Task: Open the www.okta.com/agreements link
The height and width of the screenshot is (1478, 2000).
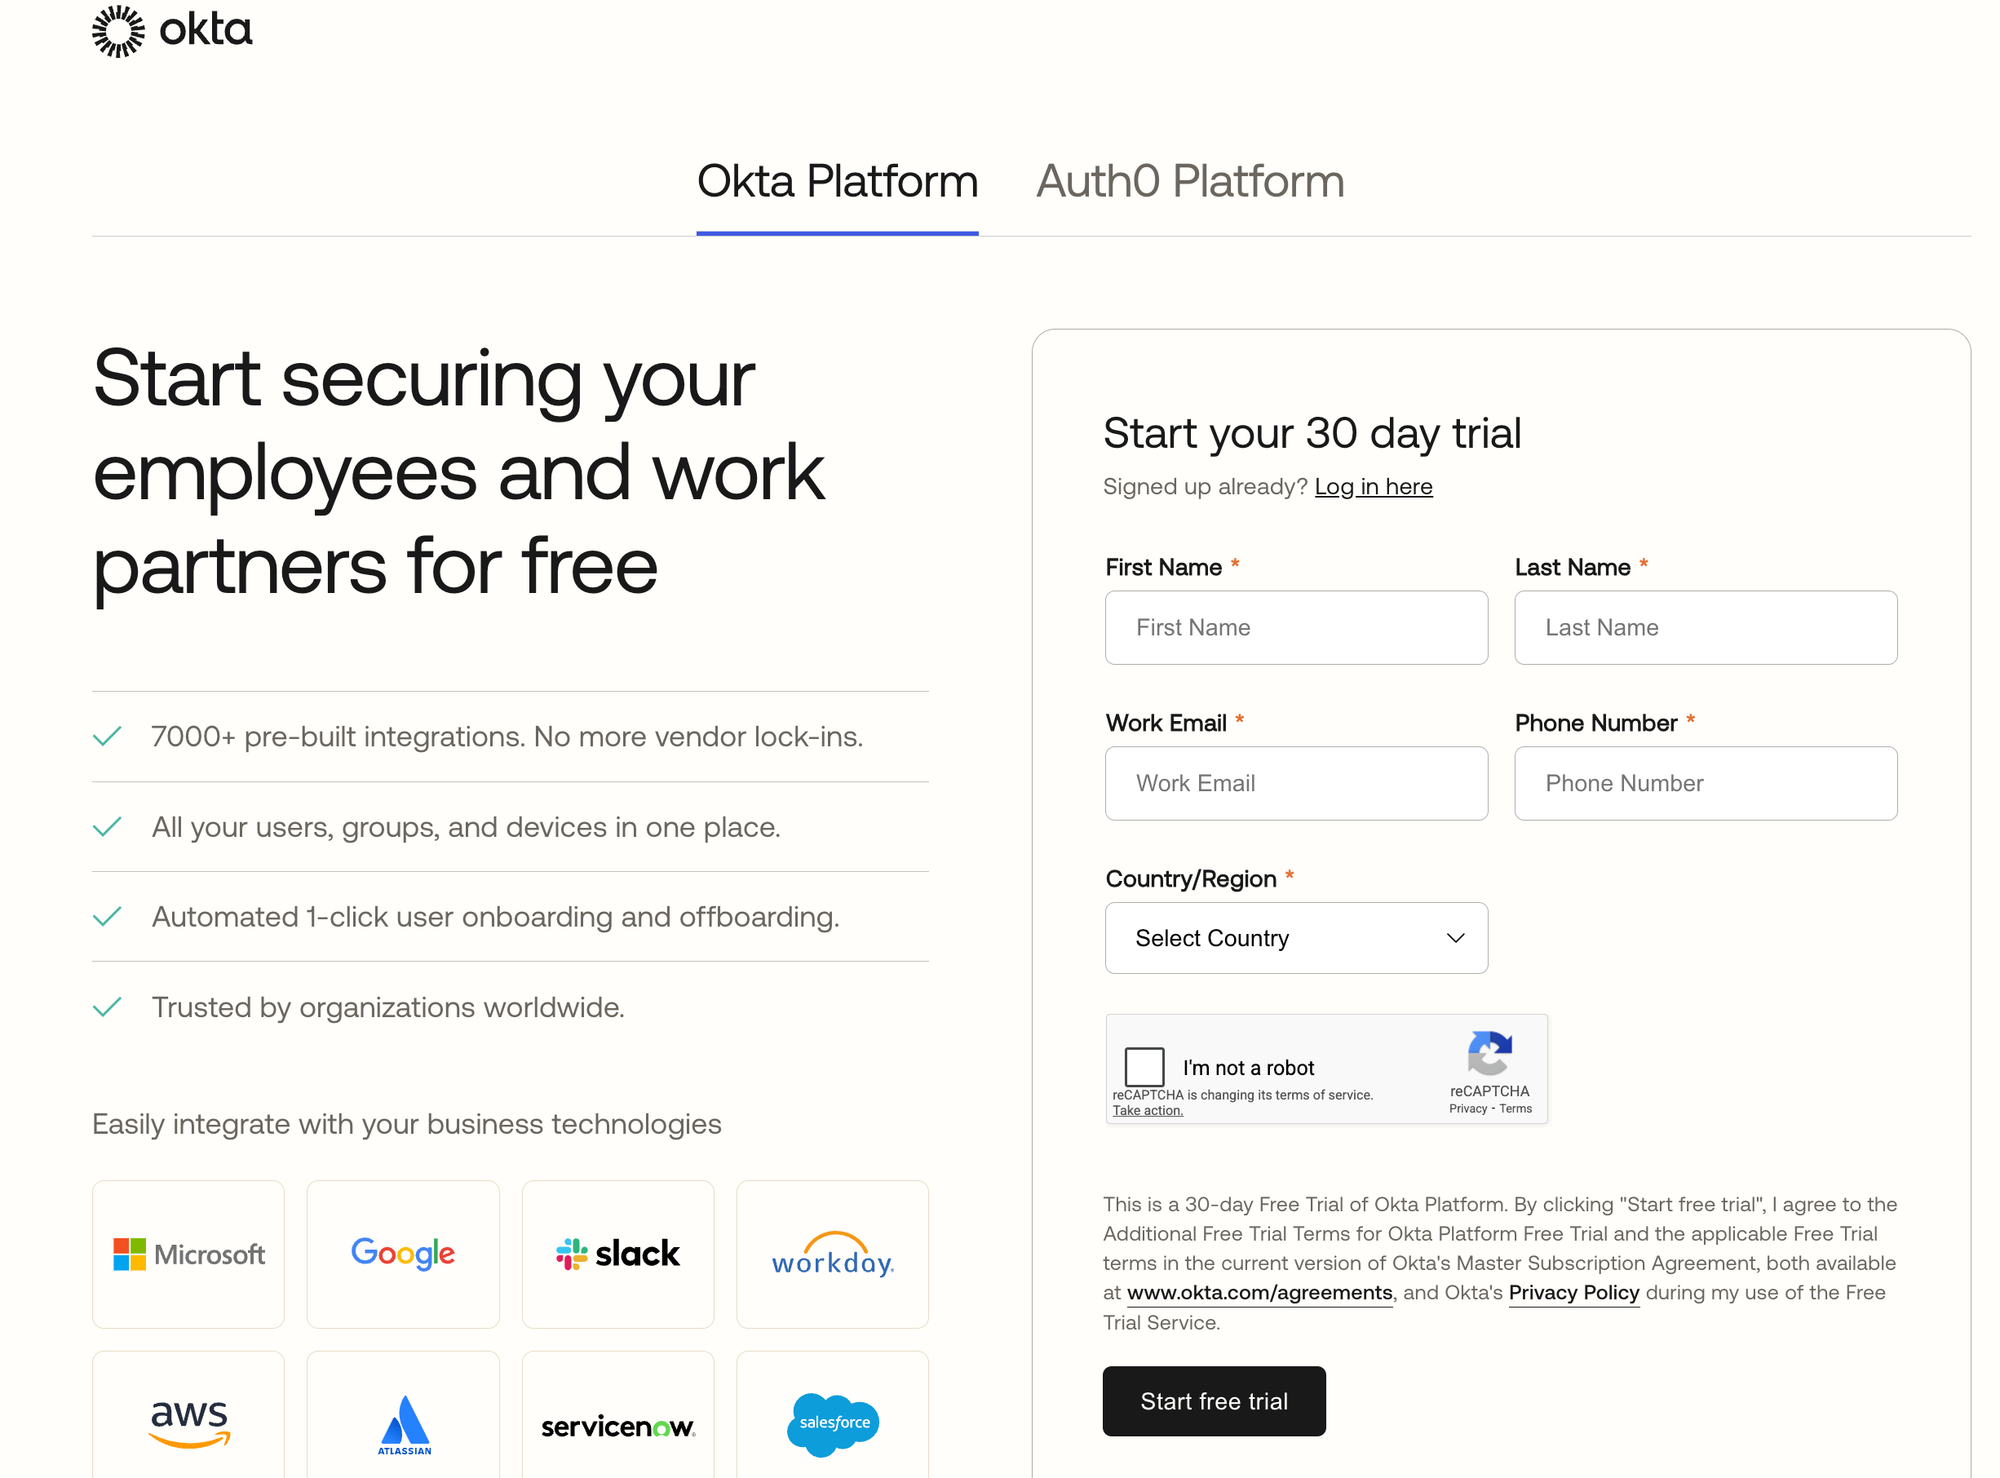Action: (1259, 1293)
